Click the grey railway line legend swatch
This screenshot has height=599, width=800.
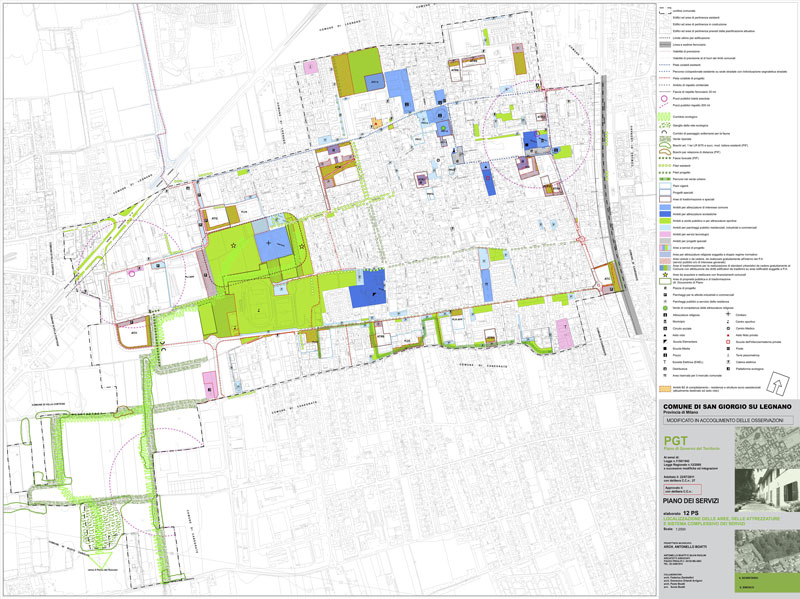[x=665, y=45]
